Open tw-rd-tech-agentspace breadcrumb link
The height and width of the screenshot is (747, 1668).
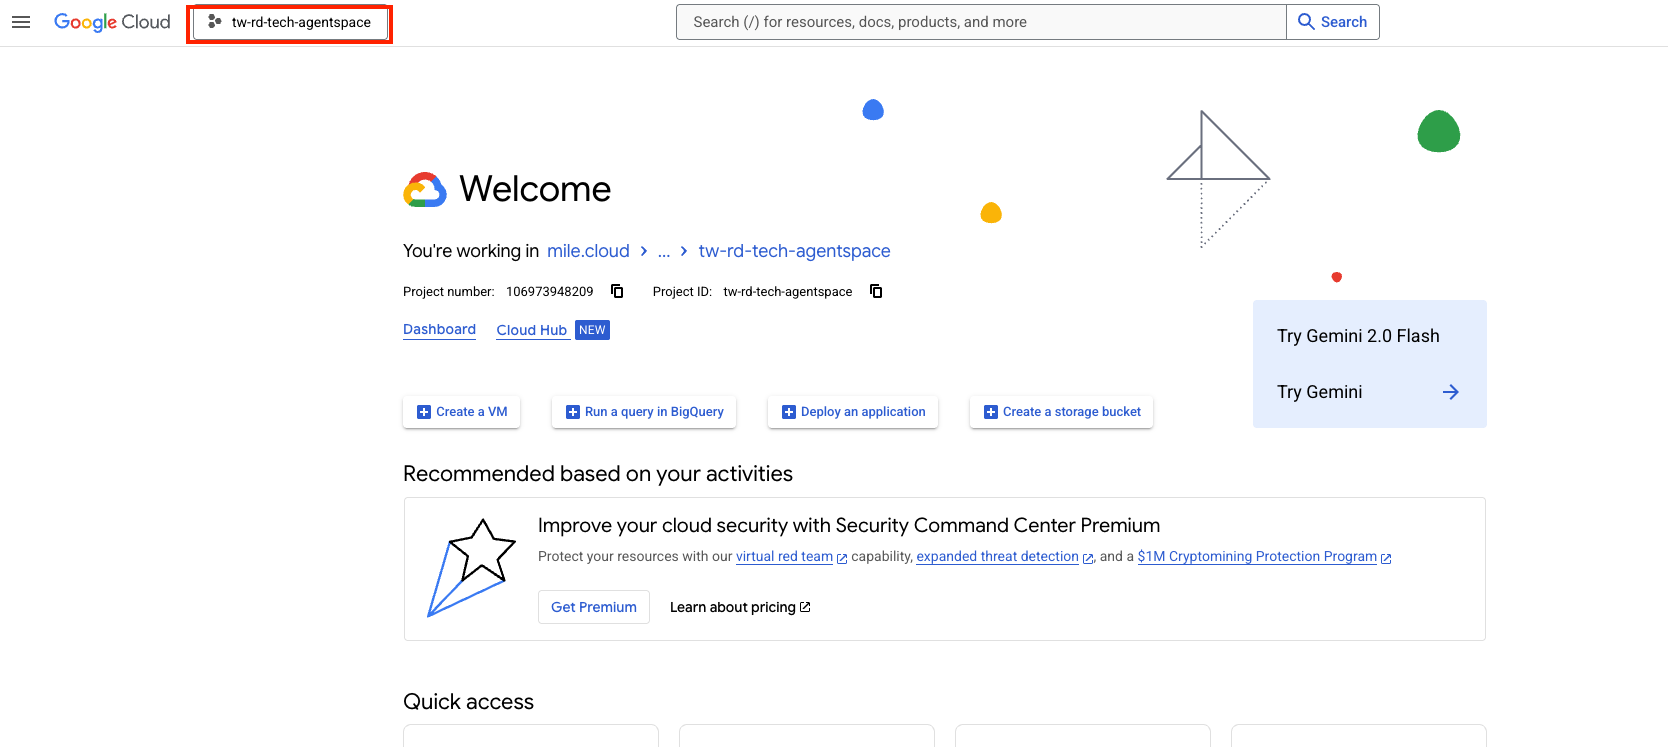[794, 251]
